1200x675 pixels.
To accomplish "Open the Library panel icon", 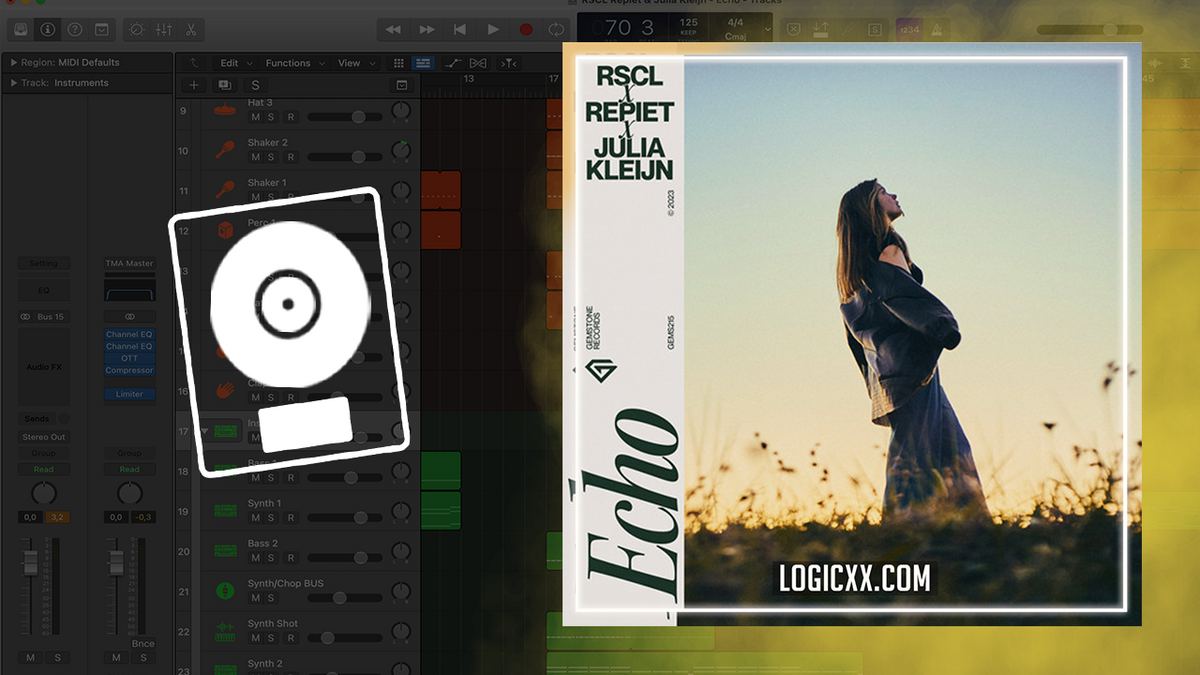I will pos(21,30).
